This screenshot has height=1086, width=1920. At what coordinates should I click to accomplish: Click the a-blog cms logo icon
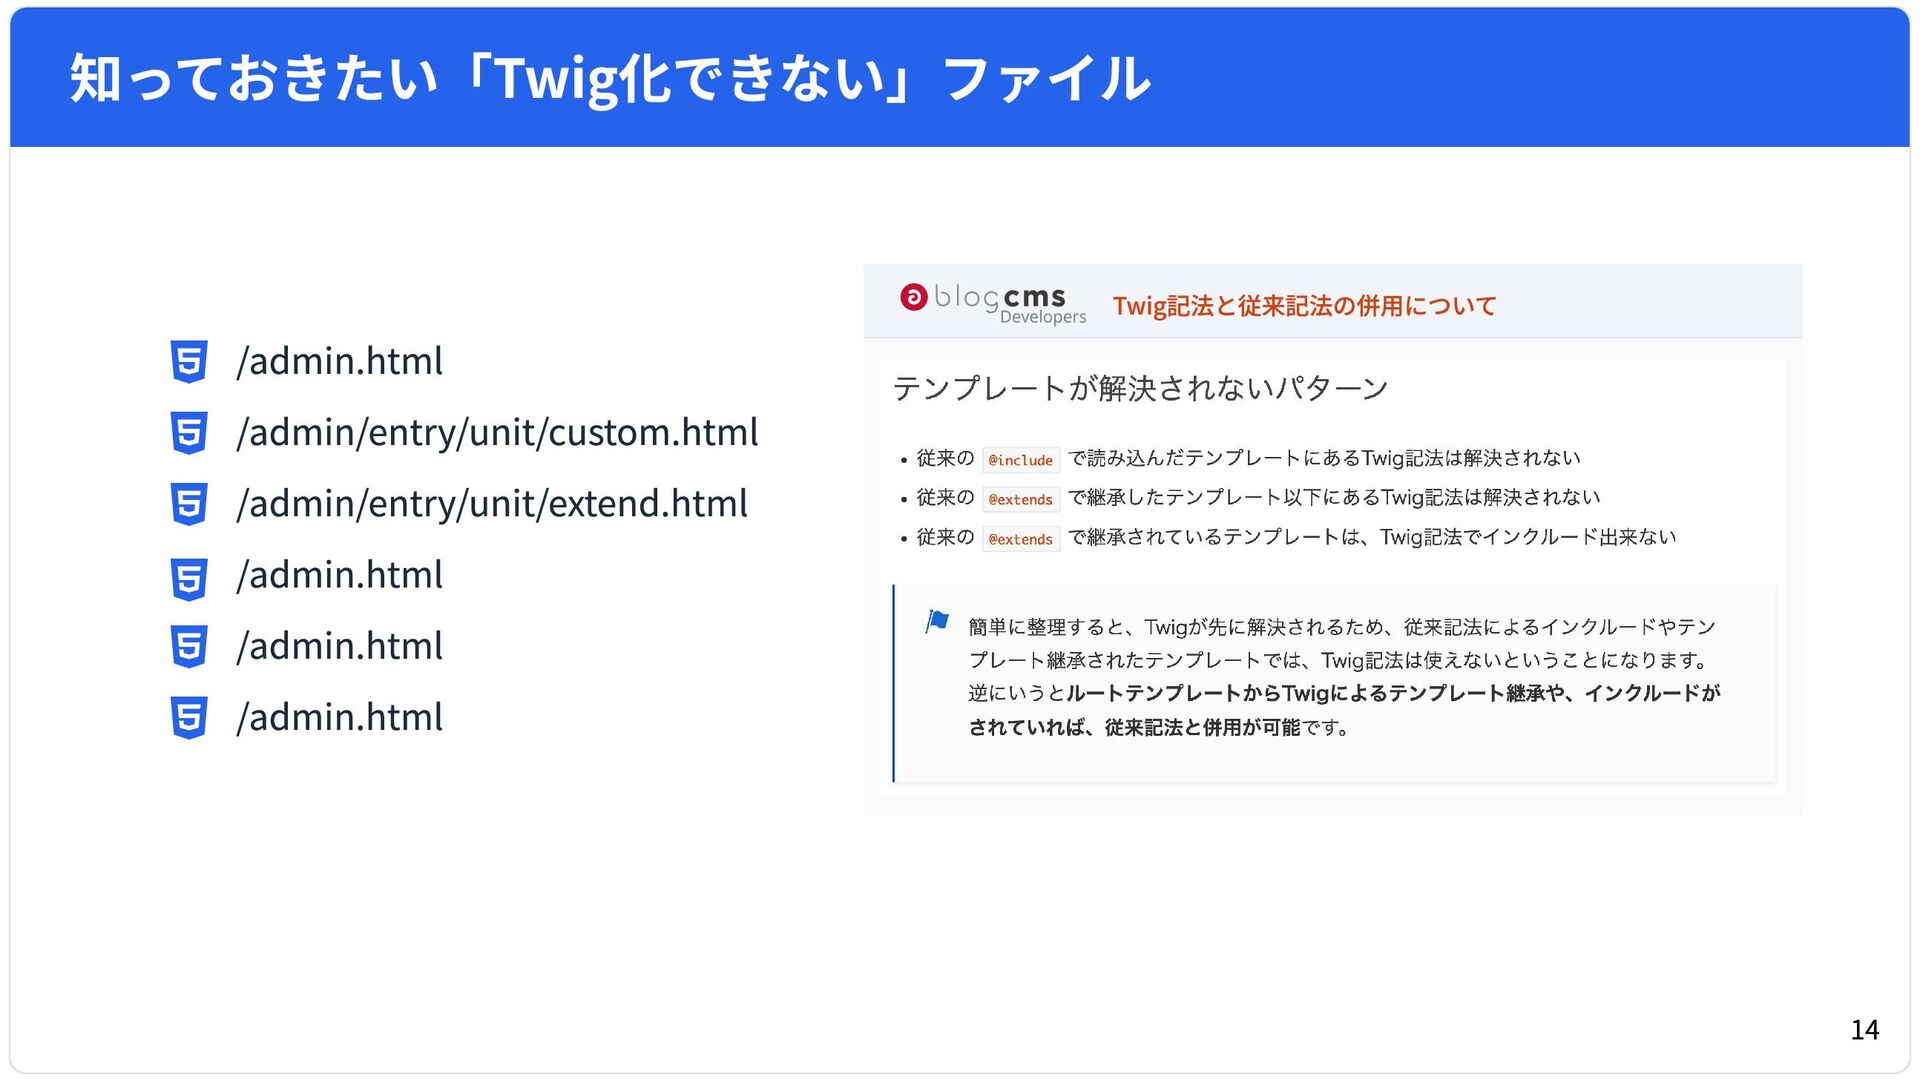click(x=913, y=297)
